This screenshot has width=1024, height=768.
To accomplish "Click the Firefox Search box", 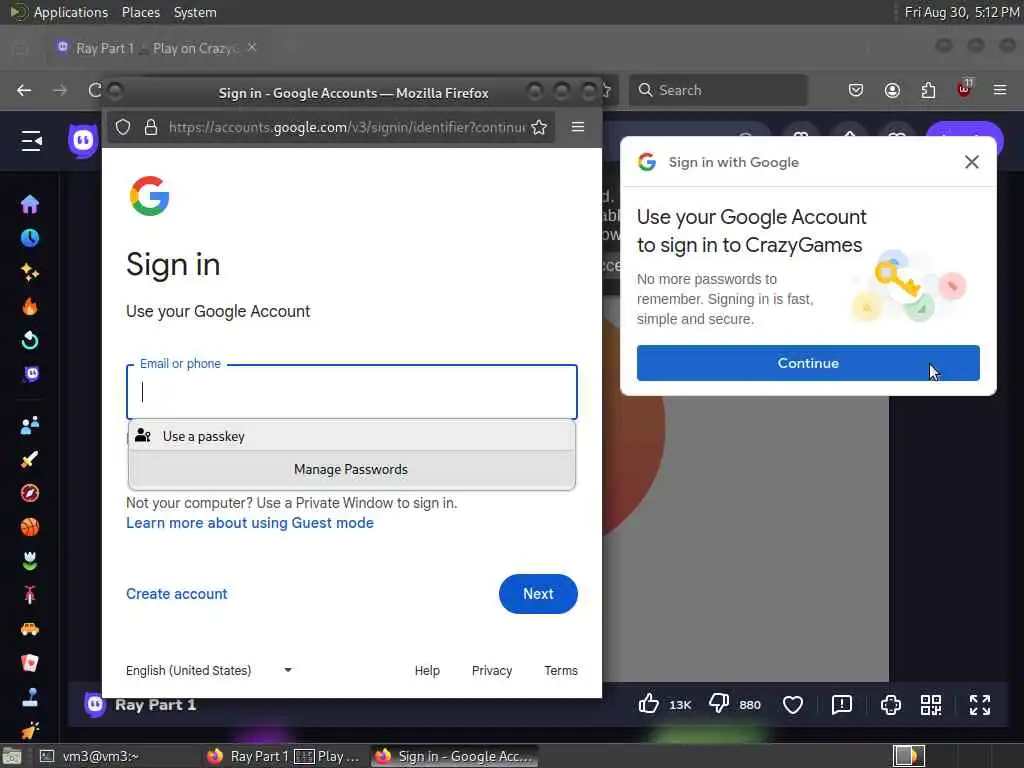I will (x=718, y=90).
